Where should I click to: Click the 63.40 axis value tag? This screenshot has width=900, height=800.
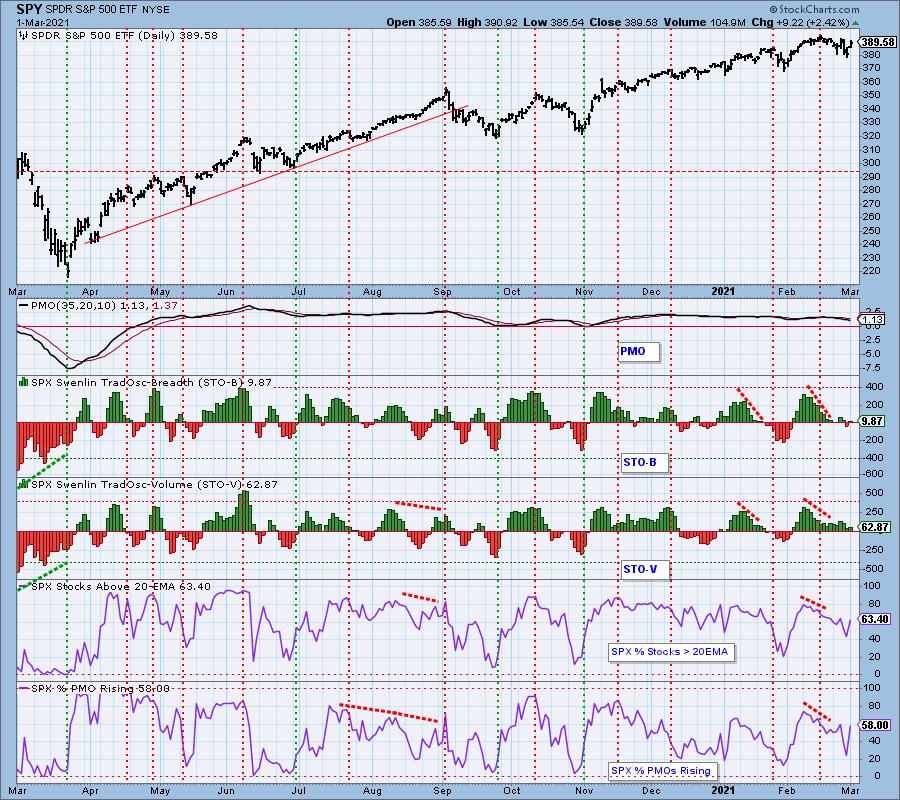[876, 619]
